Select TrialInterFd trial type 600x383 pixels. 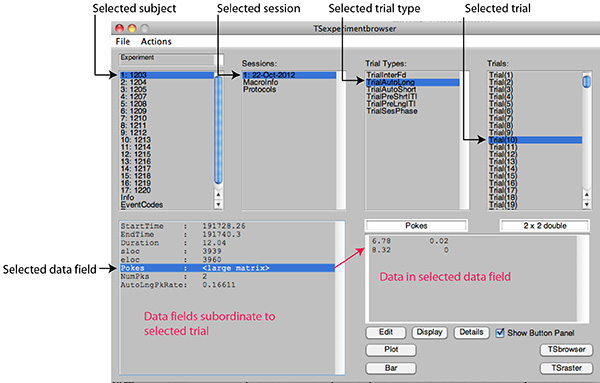tap(412, 75)
